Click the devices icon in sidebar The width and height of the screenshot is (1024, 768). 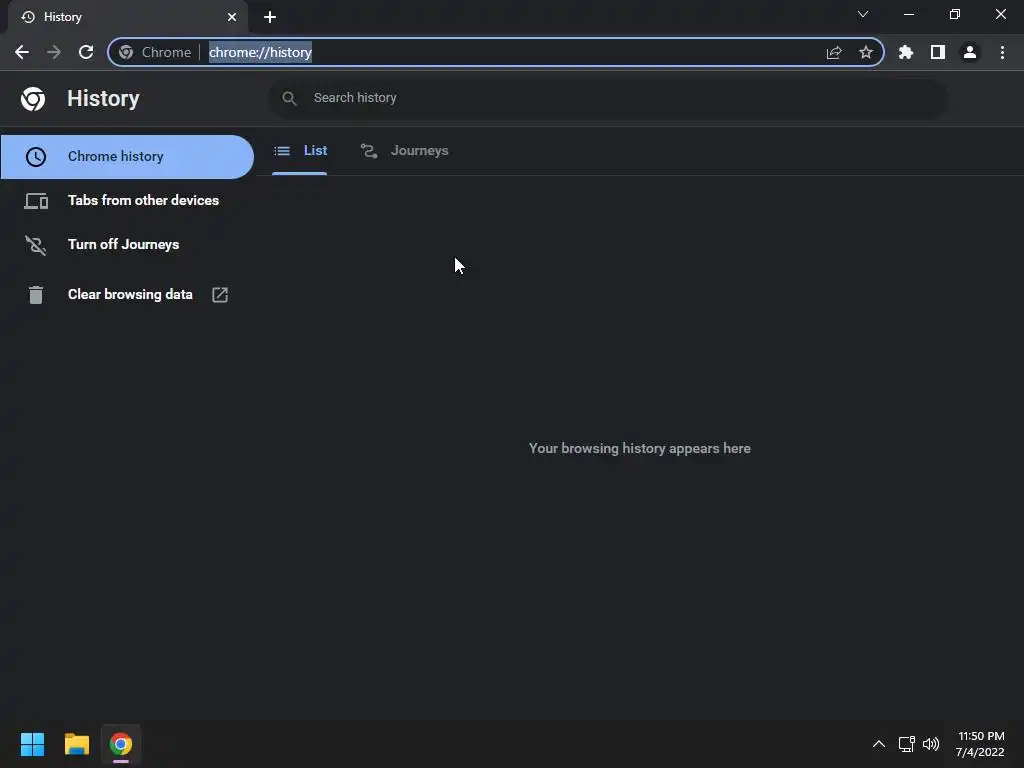coord(36,201)
